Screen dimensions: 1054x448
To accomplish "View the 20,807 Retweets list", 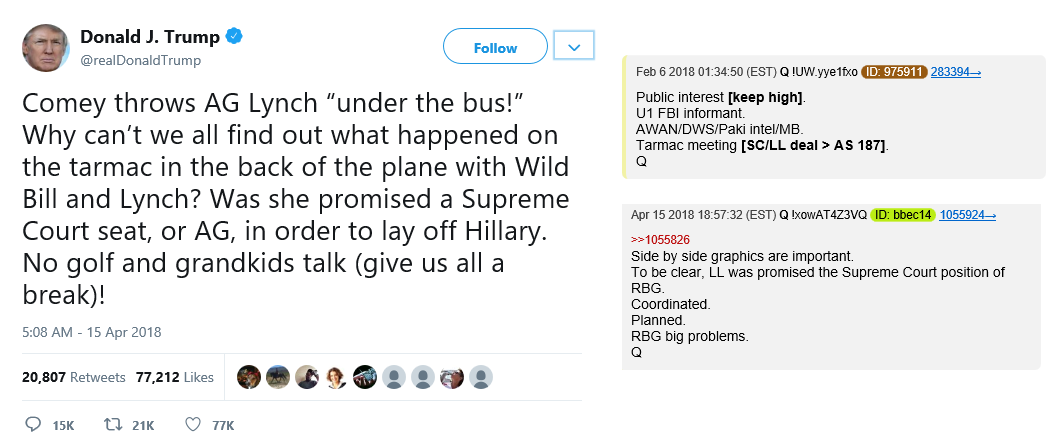I will point(73,377).
